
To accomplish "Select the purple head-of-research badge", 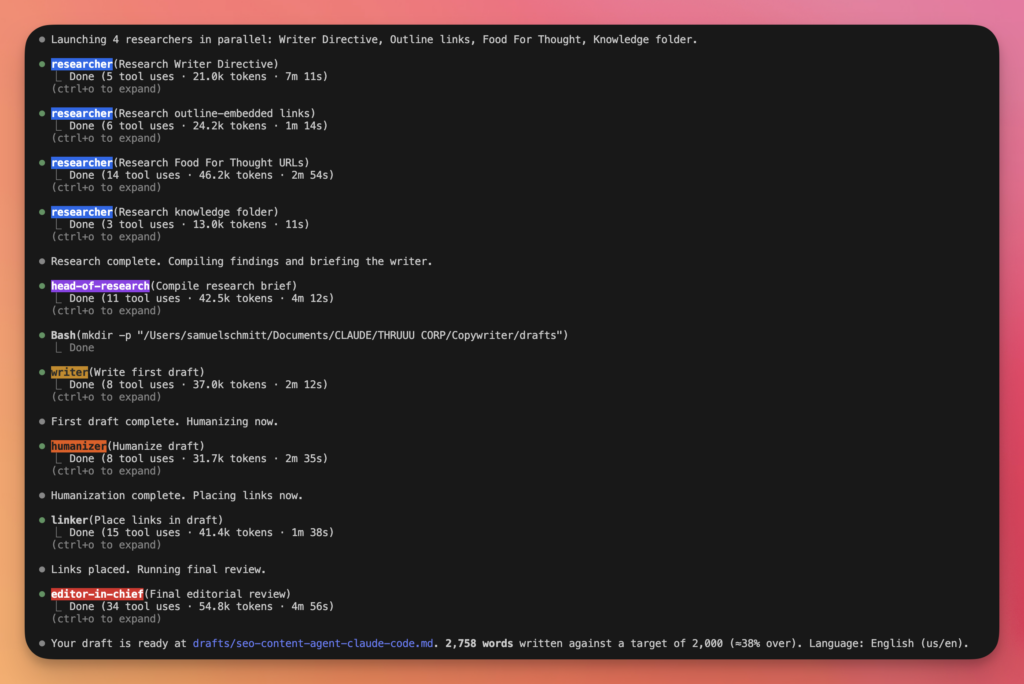I will (x=100, y=286).
